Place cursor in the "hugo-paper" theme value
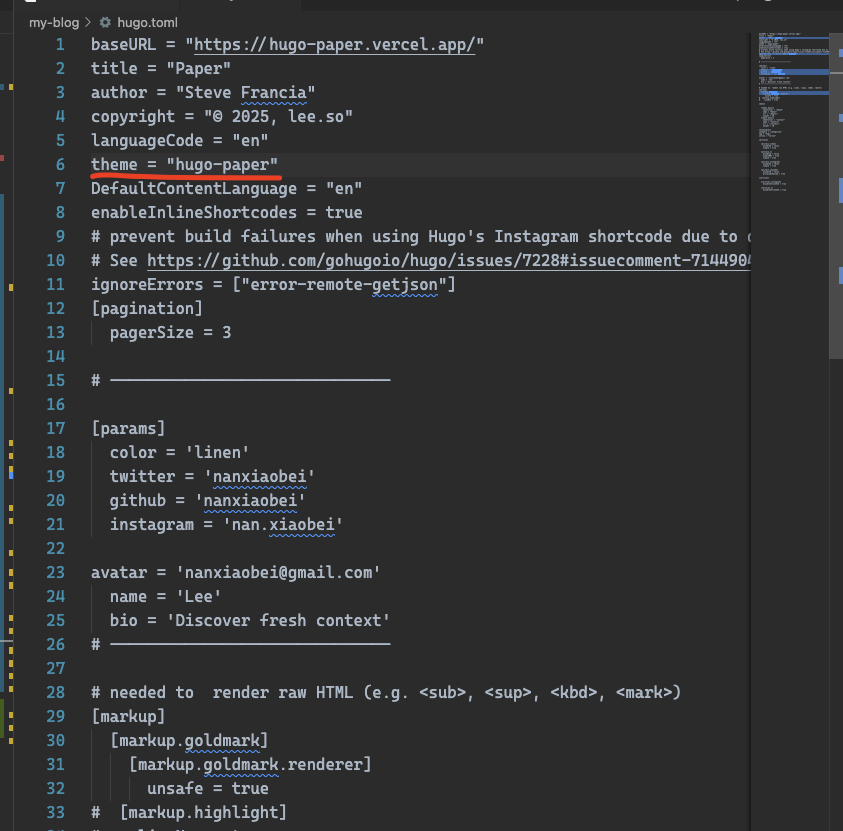 pos(222,165)
